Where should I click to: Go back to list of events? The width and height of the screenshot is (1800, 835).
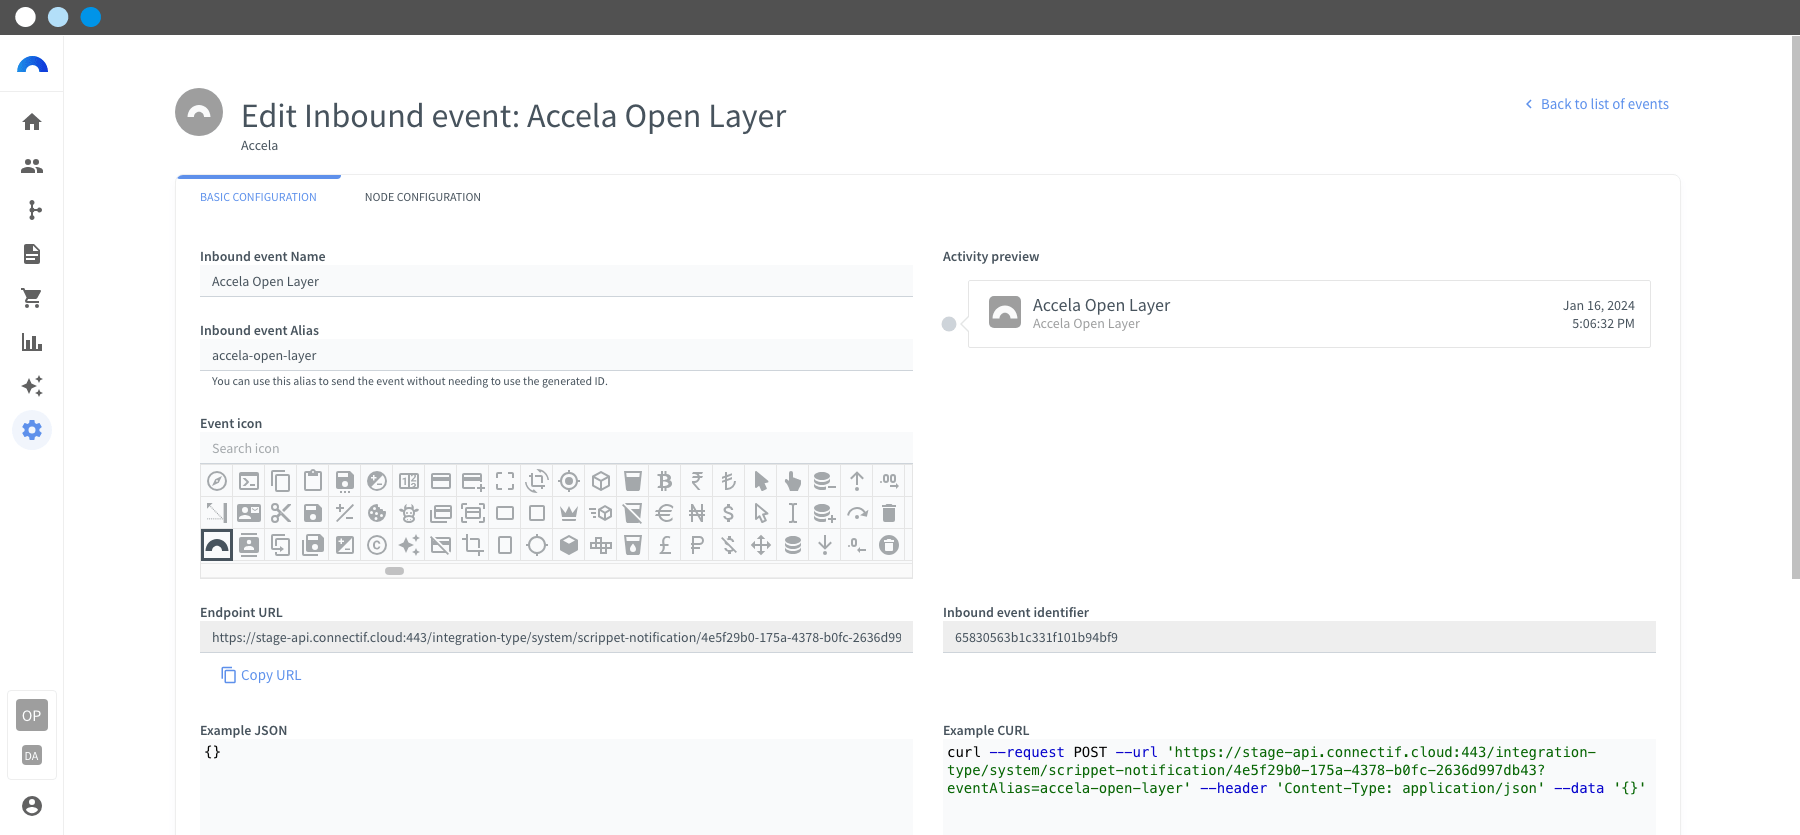[1597, 104]
